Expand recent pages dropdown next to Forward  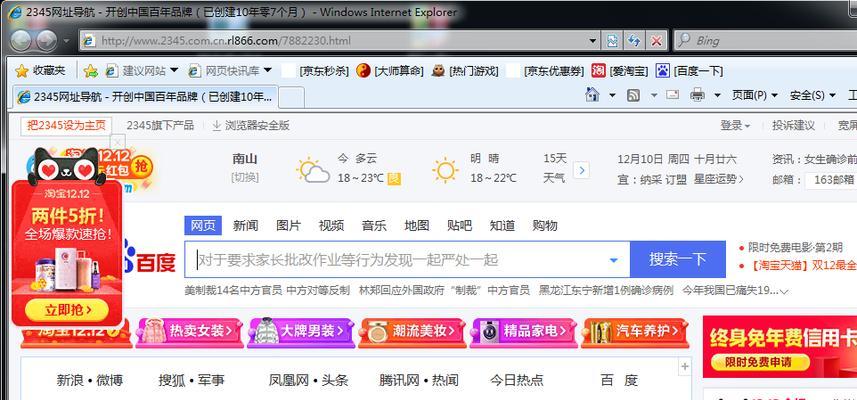[x=67, y=40]
